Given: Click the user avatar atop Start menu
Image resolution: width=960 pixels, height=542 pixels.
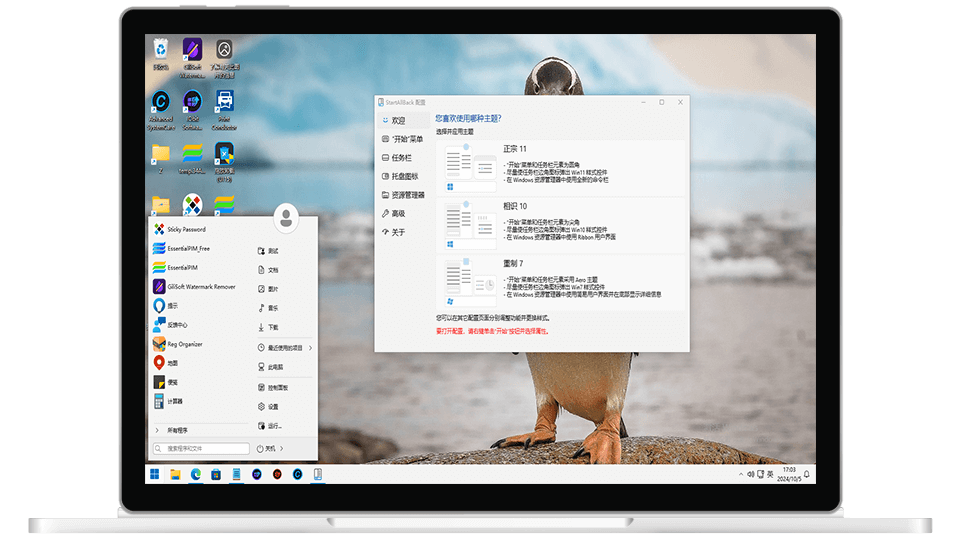Looking at the screenshot, I should click(x=285, y=216).
